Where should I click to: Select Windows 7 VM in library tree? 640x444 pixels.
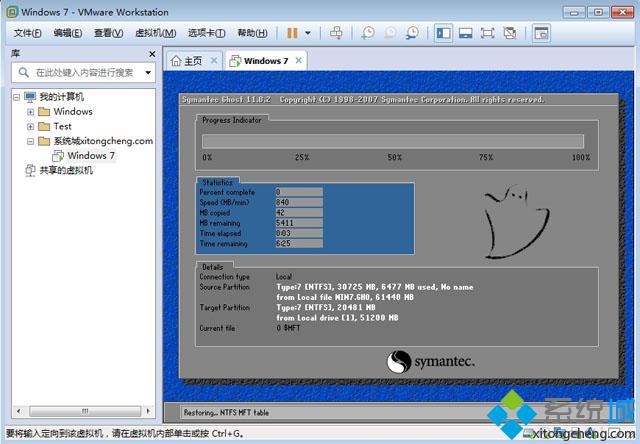click(x=90, y=156)
